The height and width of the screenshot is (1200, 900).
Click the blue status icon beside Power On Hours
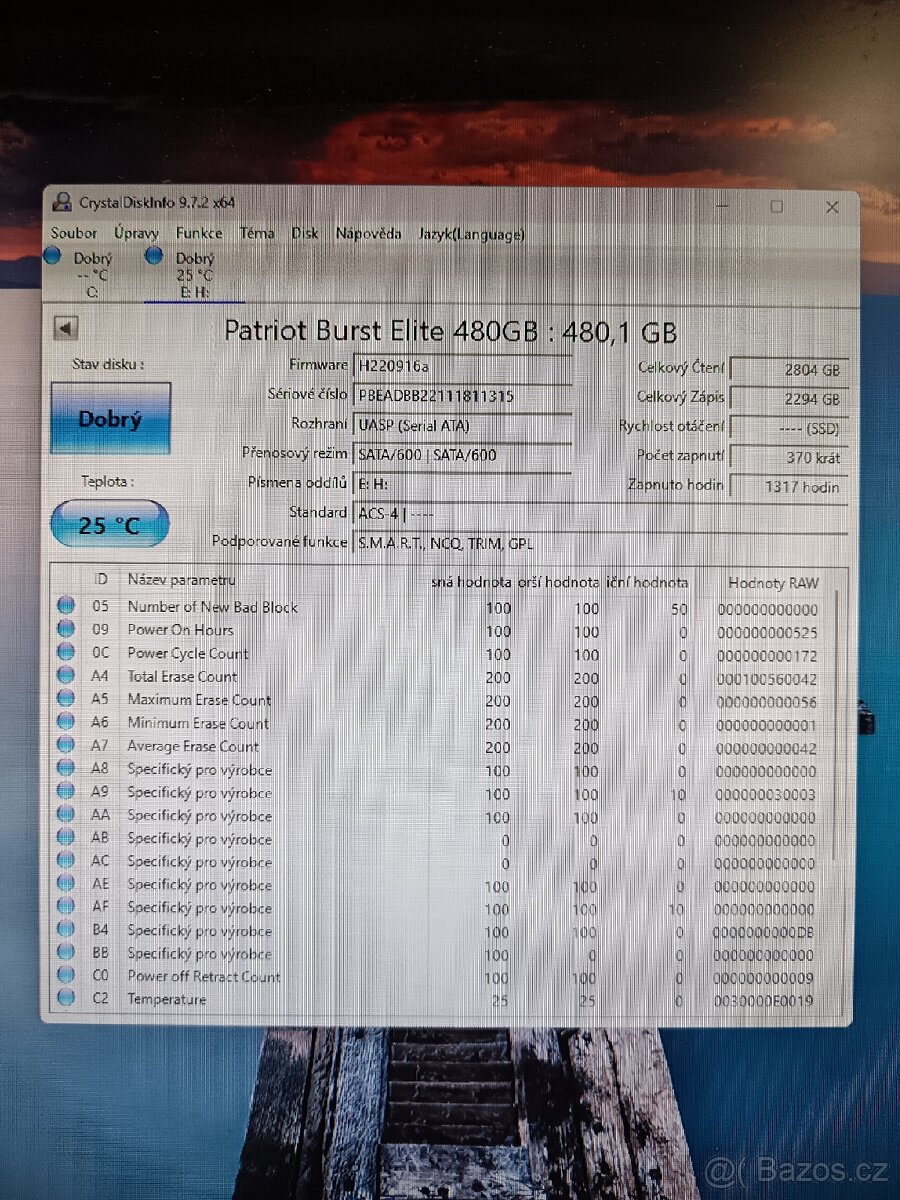(67, 630)
